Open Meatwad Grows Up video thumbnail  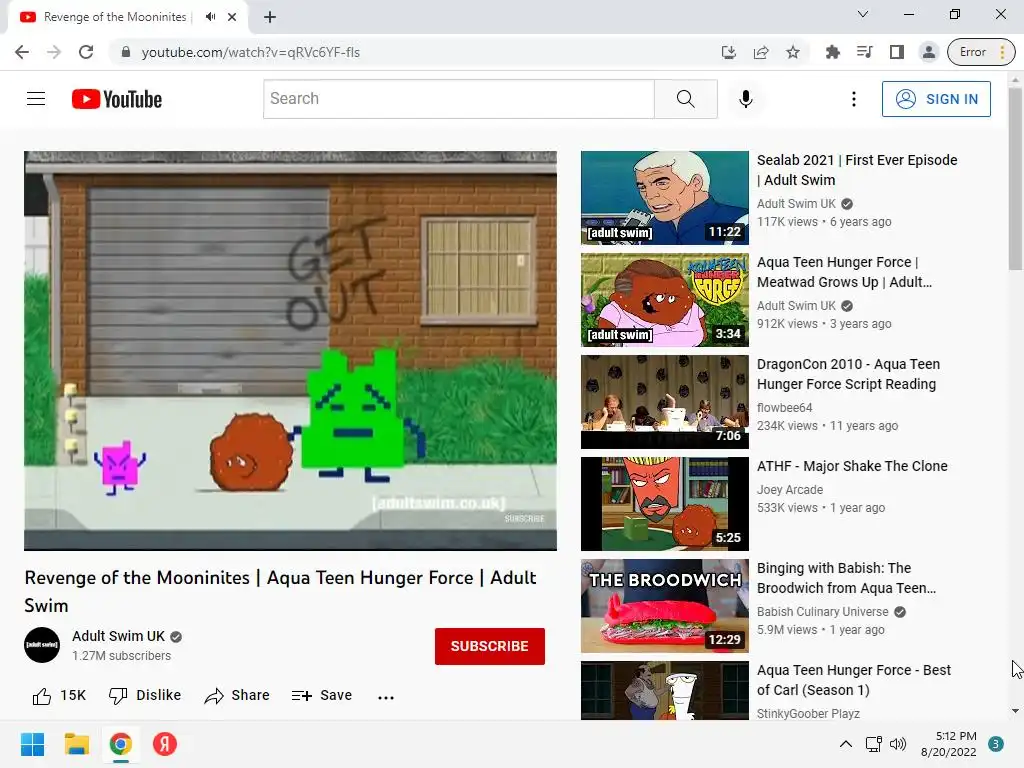click(x=665, y=300)
